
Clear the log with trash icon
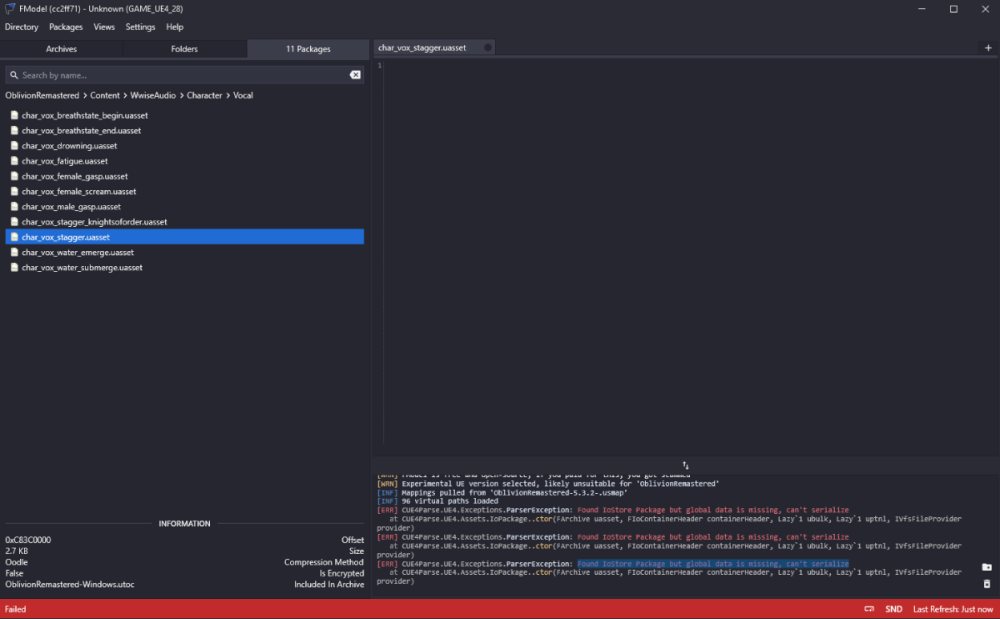[x=987, y=583]
